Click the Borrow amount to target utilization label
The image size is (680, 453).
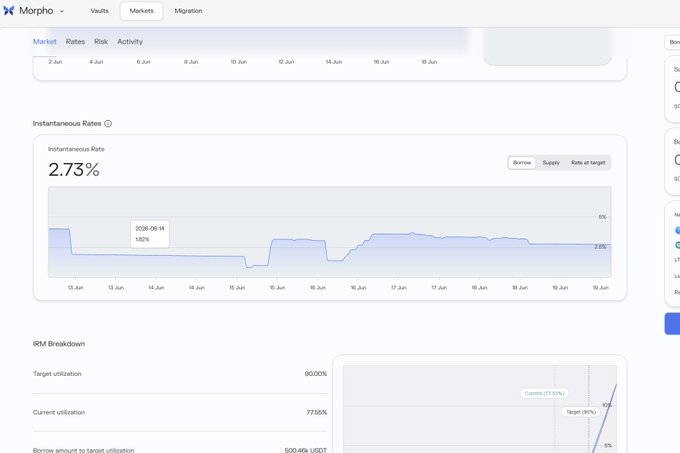coord(84,450)
